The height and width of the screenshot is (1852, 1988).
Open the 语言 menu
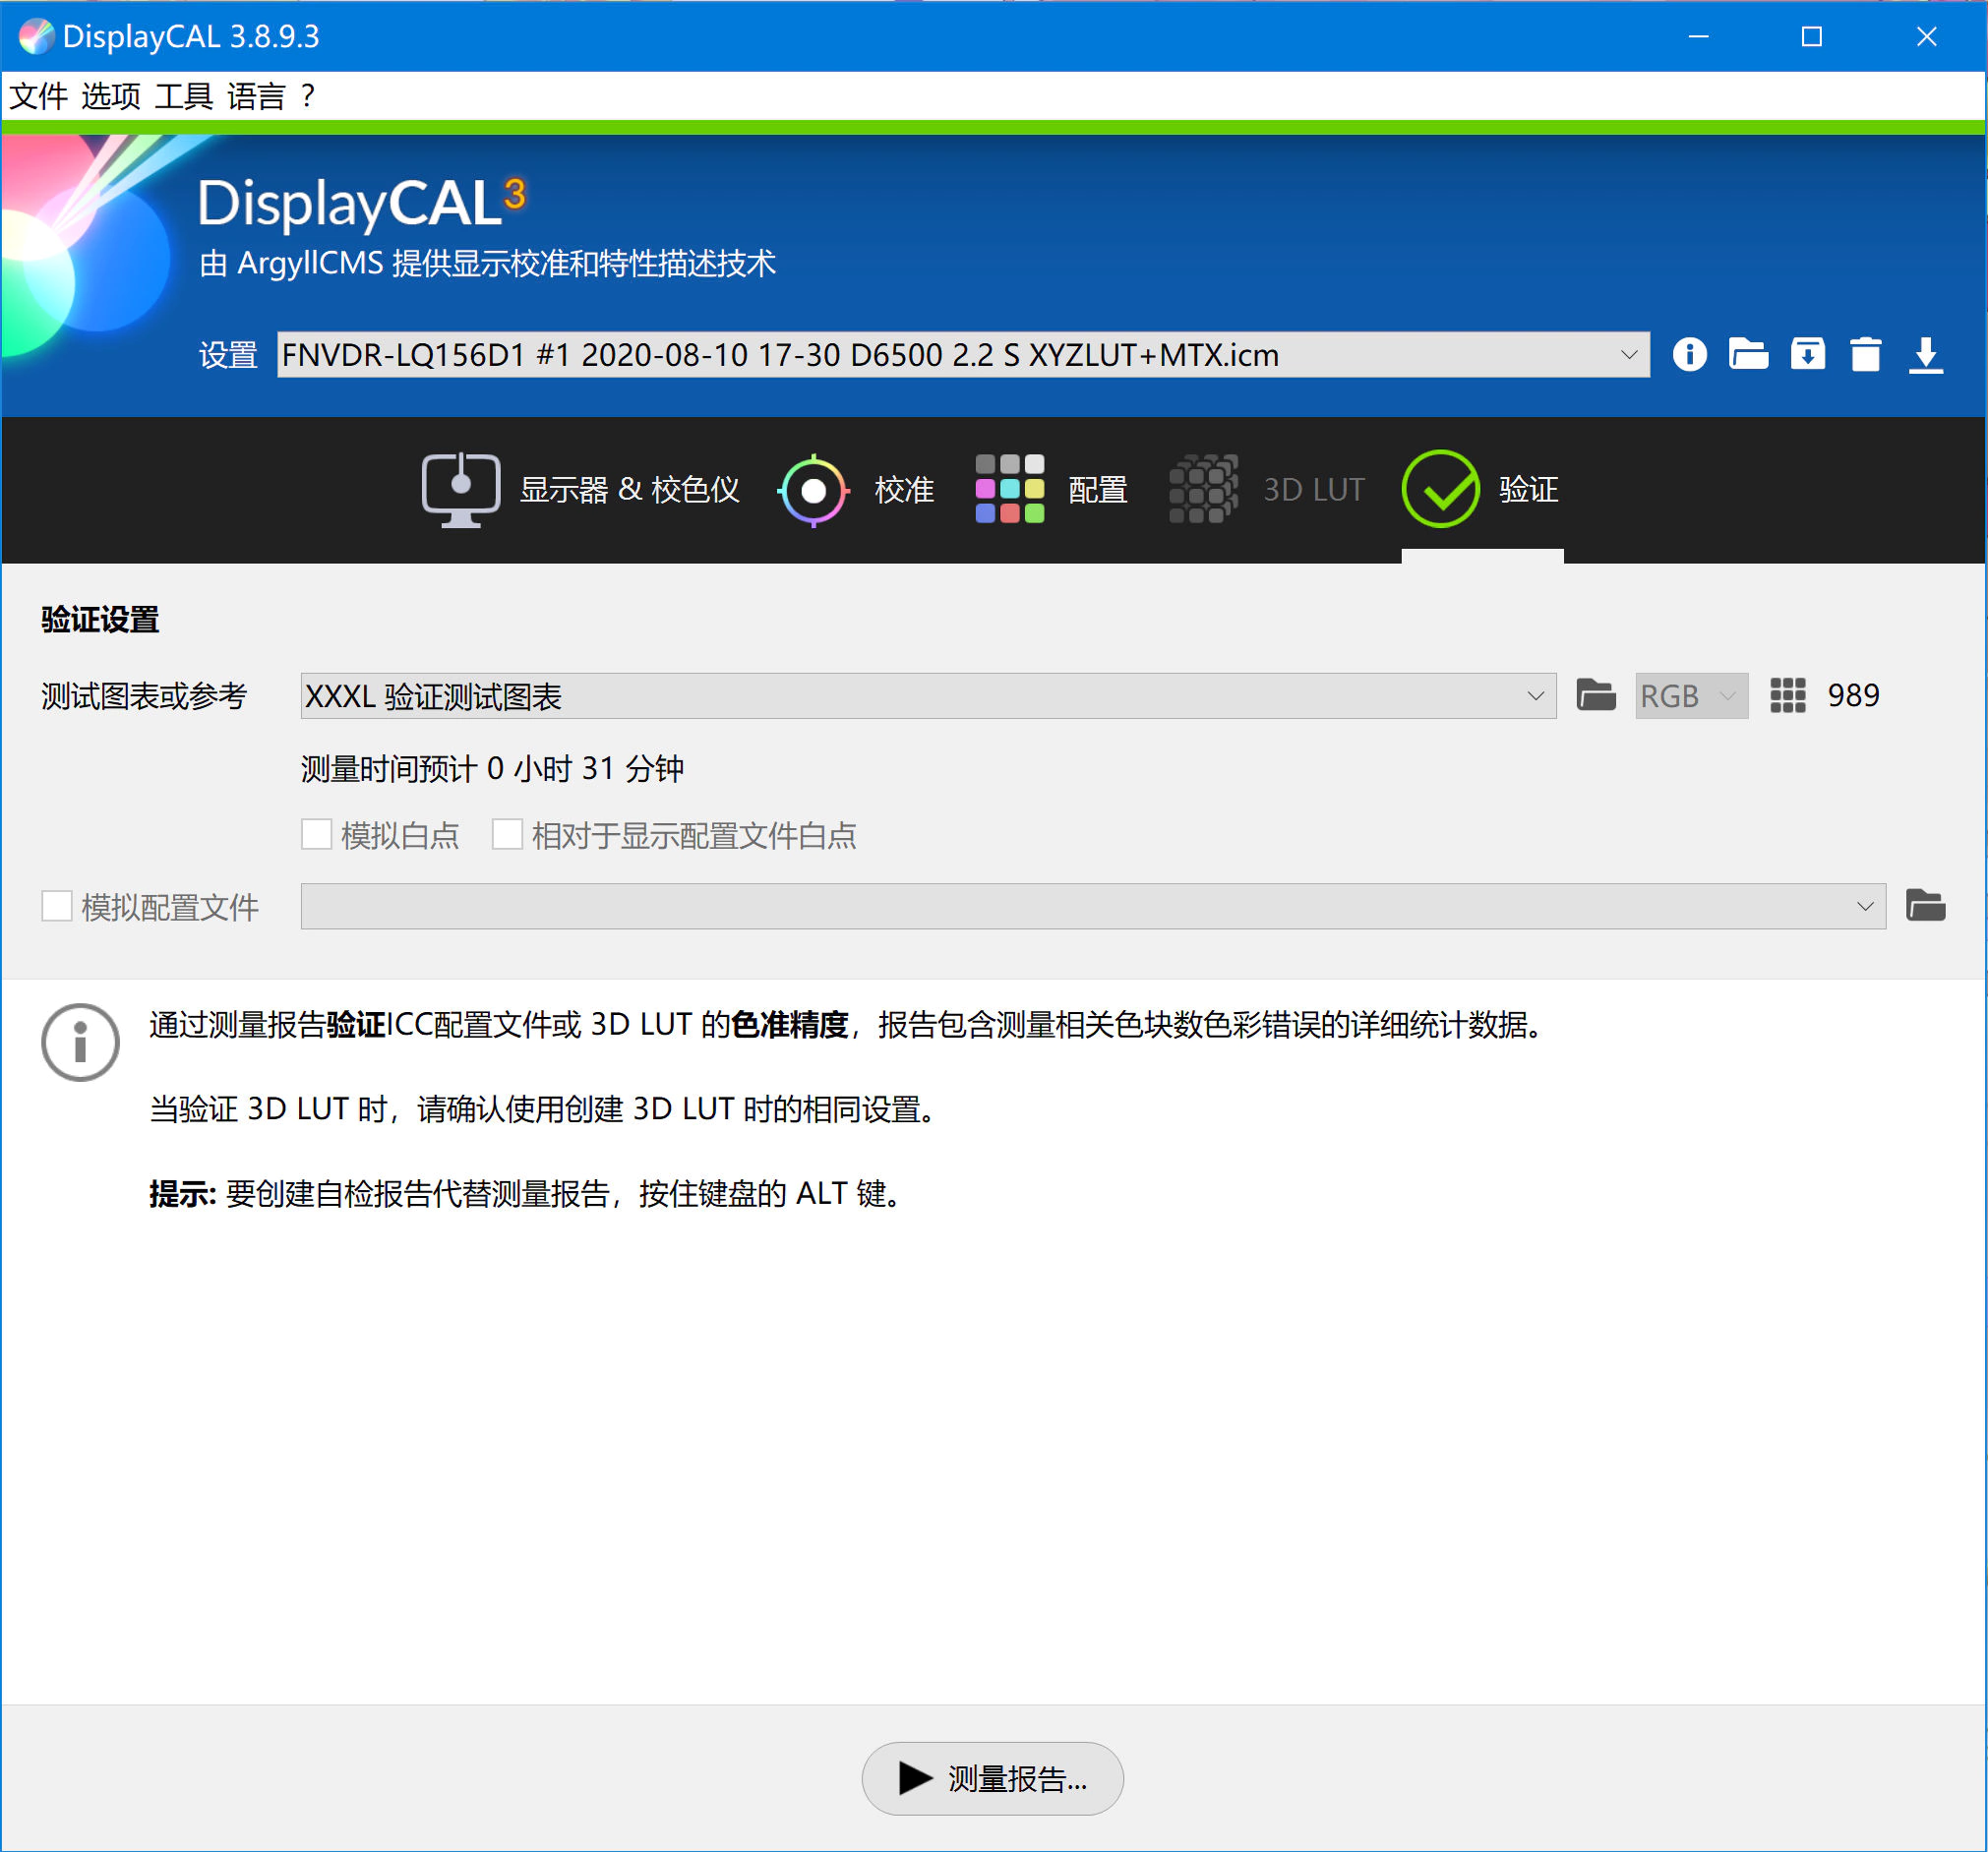tap(256, 96)
